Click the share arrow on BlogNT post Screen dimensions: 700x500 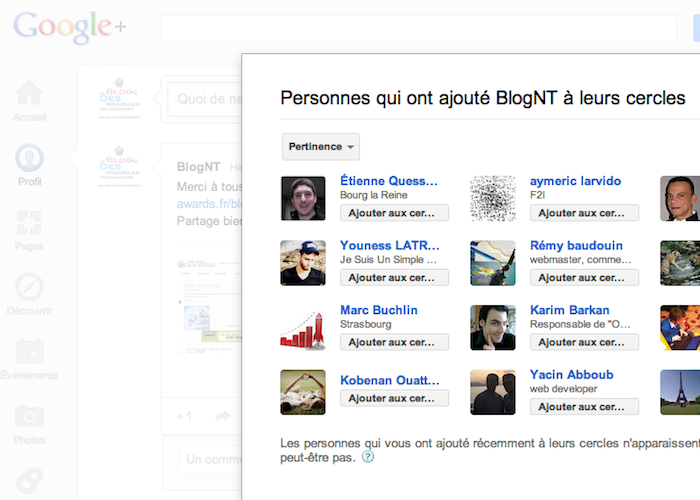click(223, 417)
